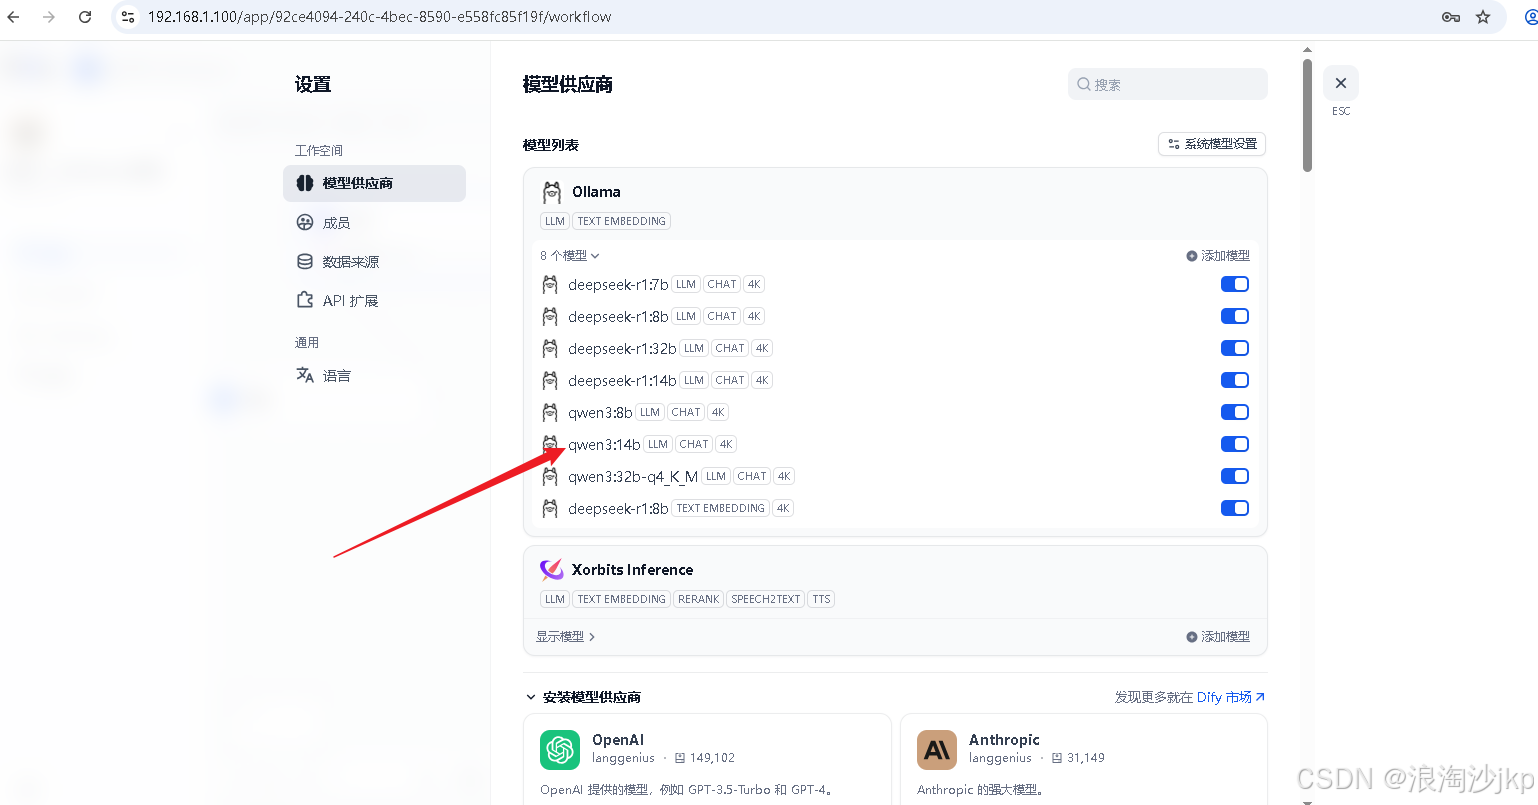1538x805 pixels.
Task: Disable the deepseek-r1:7b model toggle
Action: pos(1235,284)
